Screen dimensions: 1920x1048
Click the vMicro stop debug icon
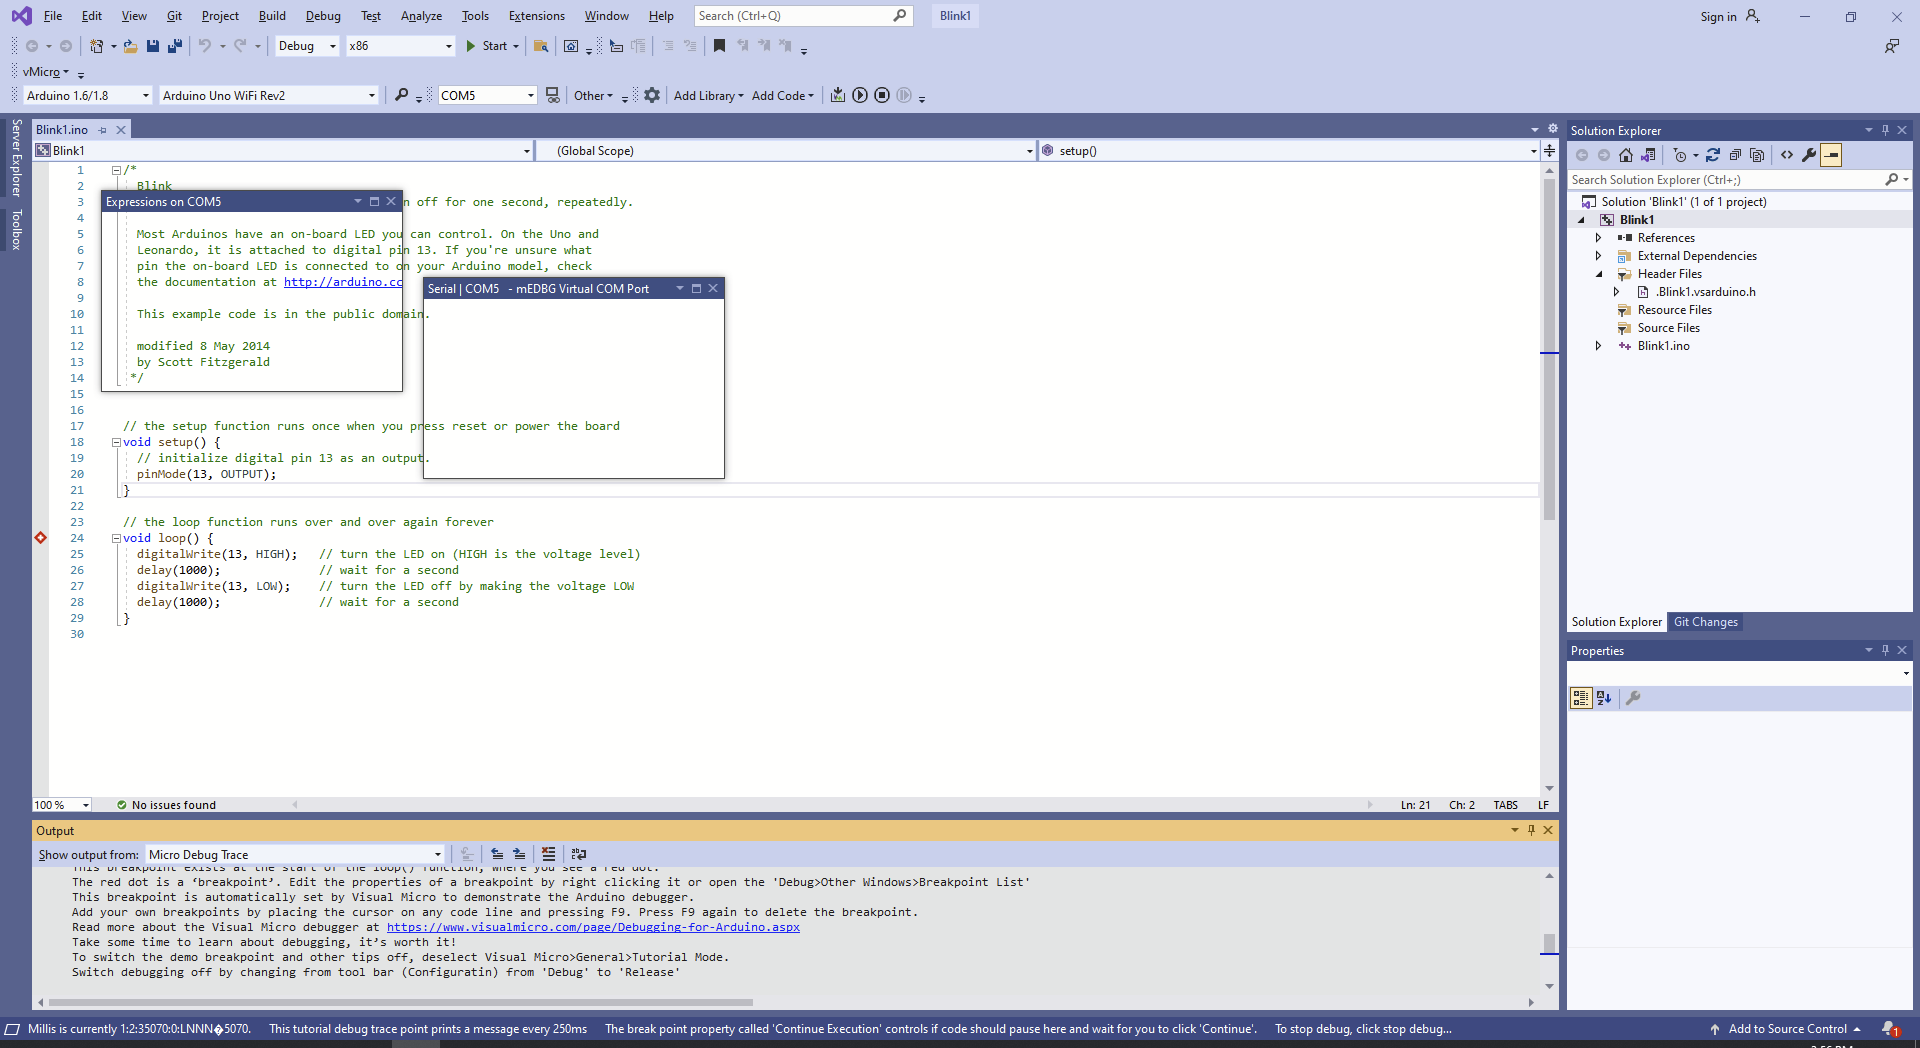tap(882, 95)
